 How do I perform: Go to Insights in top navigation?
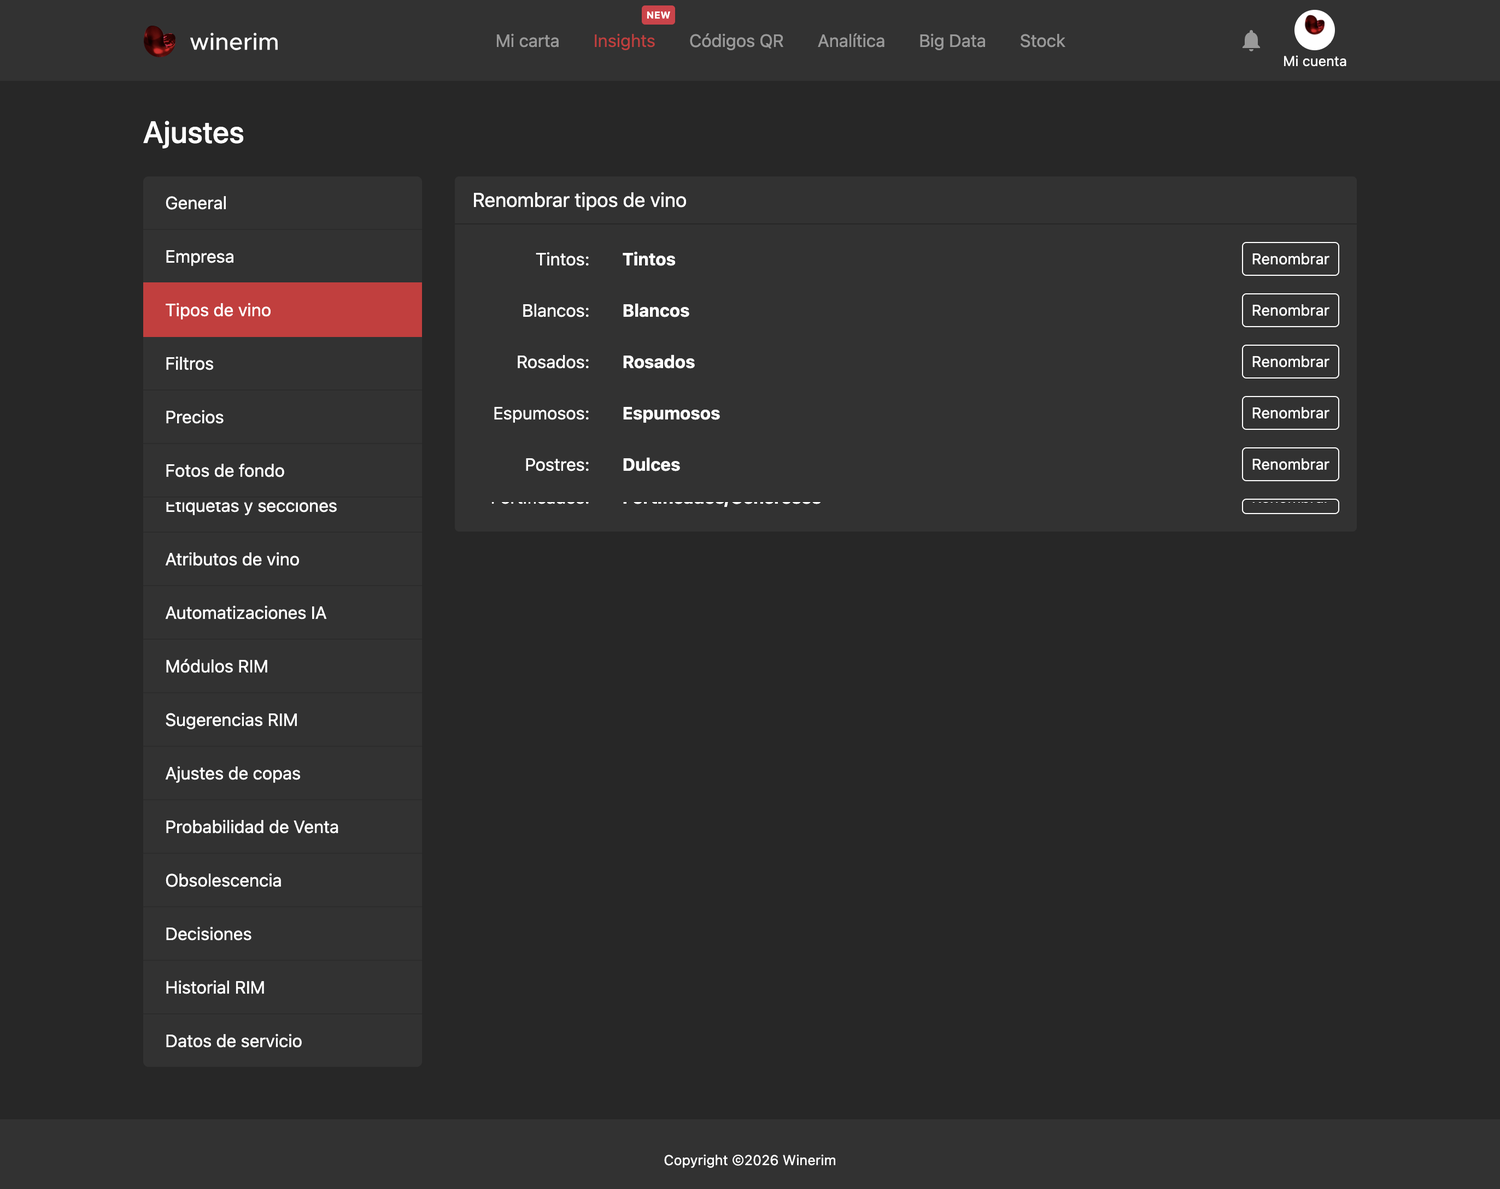click(624, 41)
